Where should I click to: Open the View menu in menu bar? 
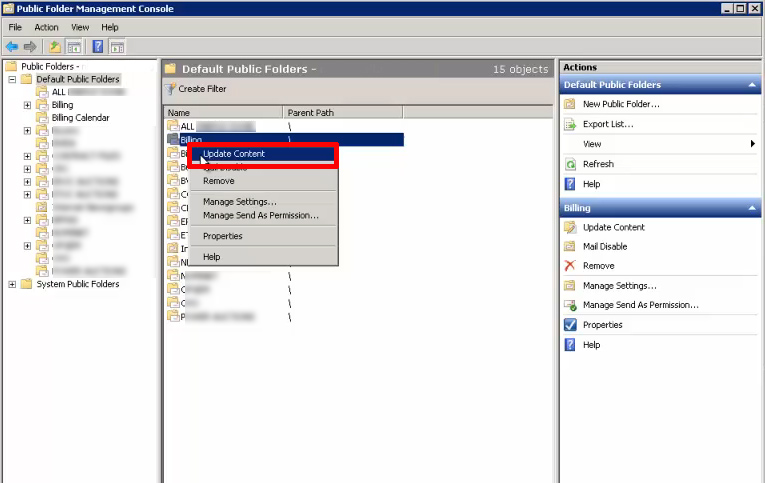pyautogui.click(x=80, y=27)
